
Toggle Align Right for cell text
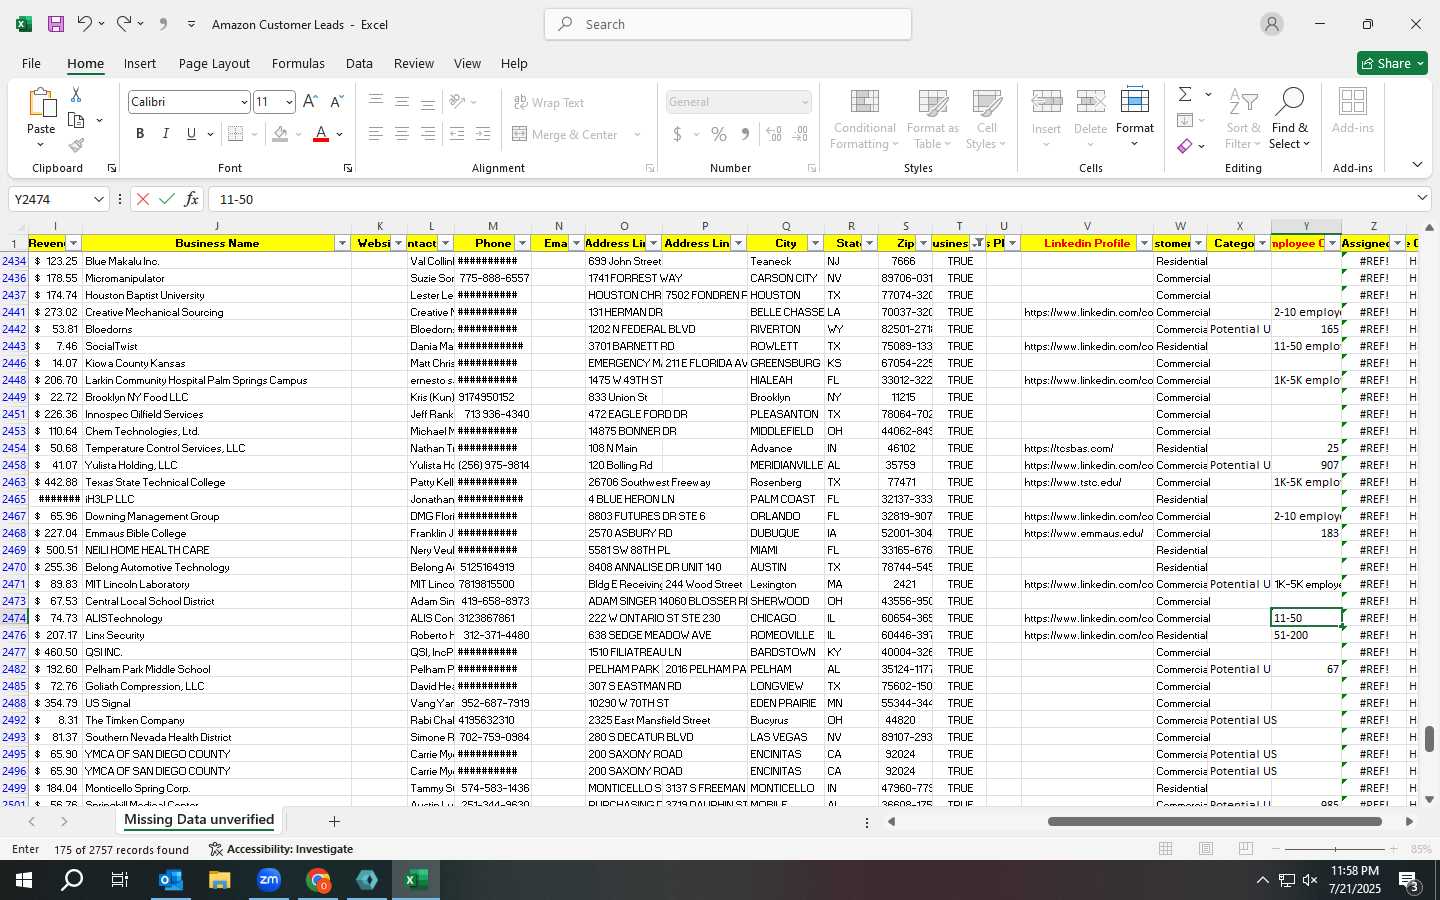428,134
